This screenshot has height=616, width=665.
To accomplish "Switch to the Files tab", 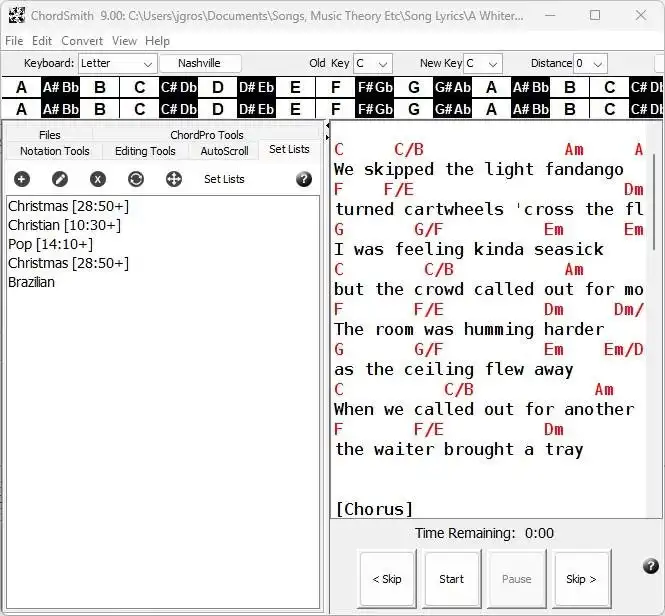I will tap(50, 135).
